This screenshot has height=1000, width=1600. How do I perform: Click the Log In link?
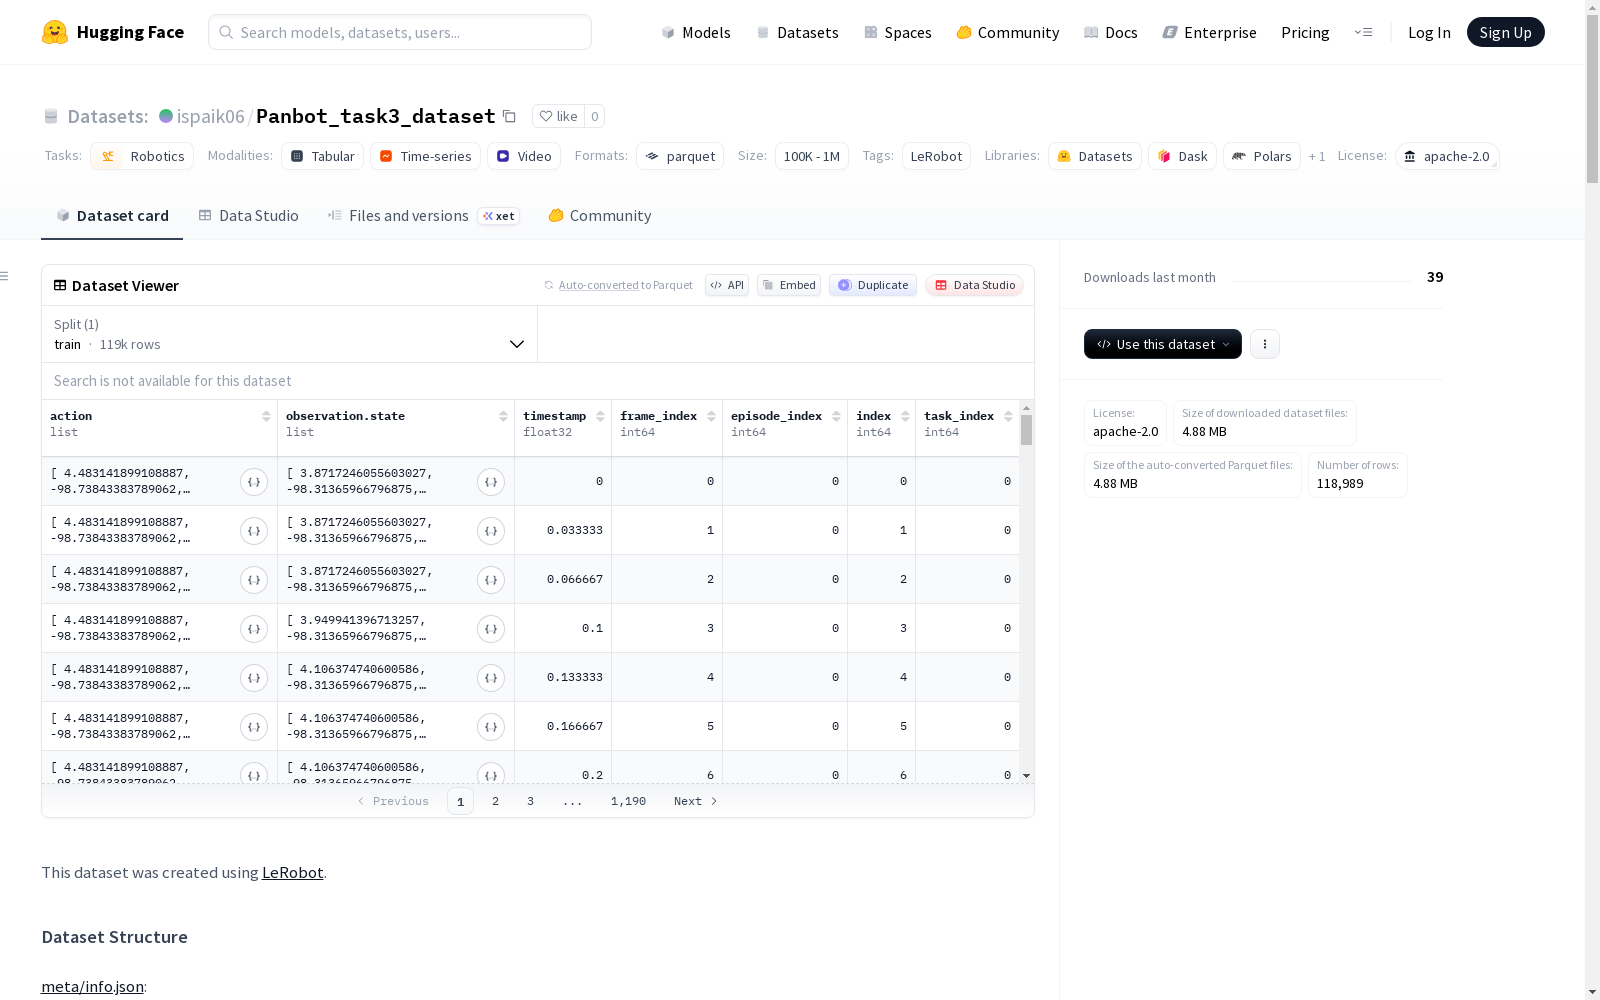click(x=1429, y=32)
